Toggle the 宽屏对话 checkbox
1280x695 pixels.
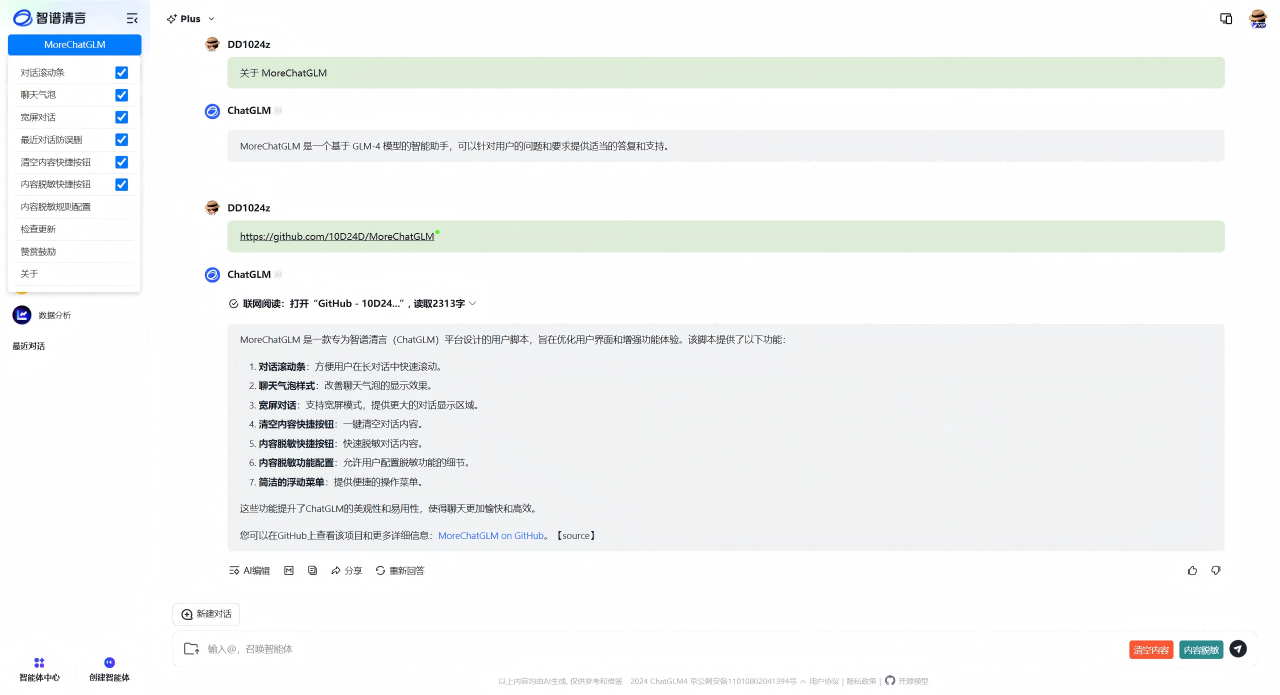coord(121,117)
